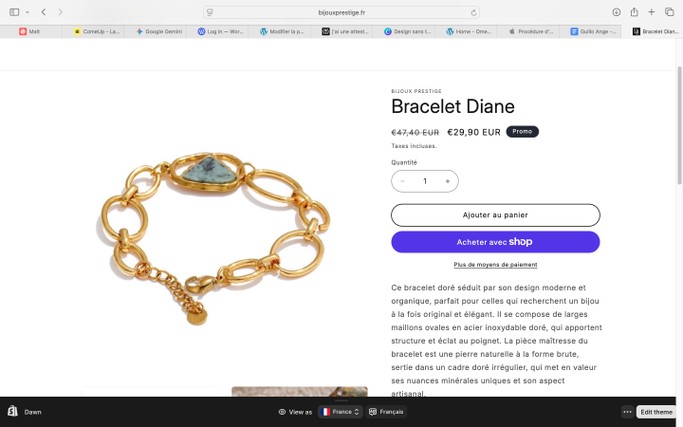Toggle the View as eye icon
Image resolution: width=683 pixels, height=427 pixels.
(282, 412)
